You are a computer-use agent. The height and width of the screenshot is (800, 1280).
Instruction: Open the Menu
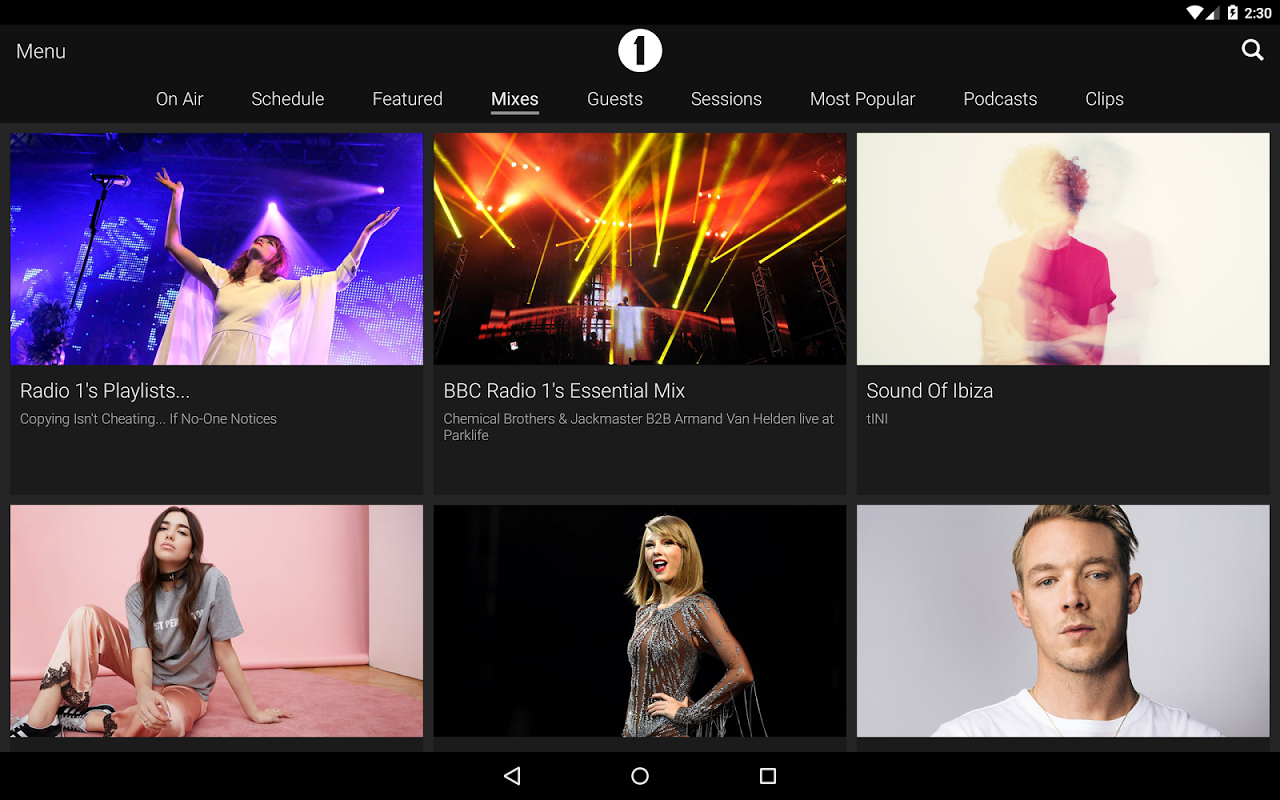[40, 50]
